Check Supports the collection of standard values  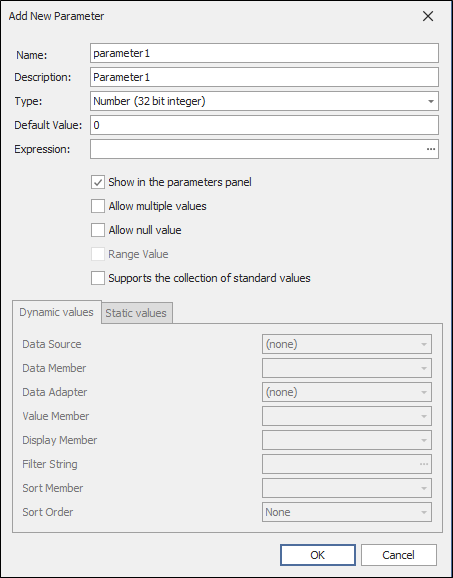coord(98,278)
